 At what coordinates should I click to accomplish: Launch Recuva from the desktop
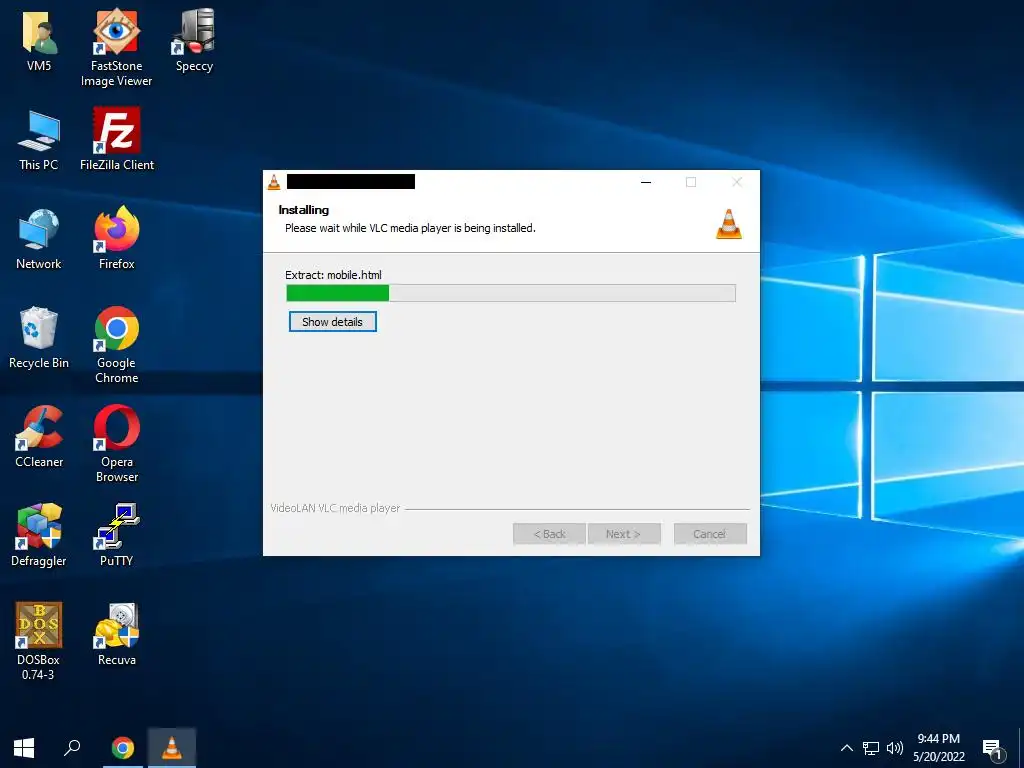click(x=117, y=635)
